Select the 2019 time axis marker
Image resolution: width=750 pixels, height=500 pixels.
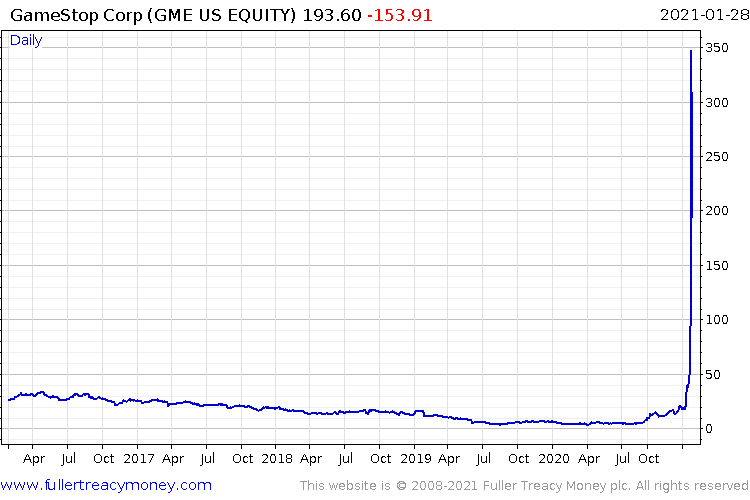pos(416,458)
